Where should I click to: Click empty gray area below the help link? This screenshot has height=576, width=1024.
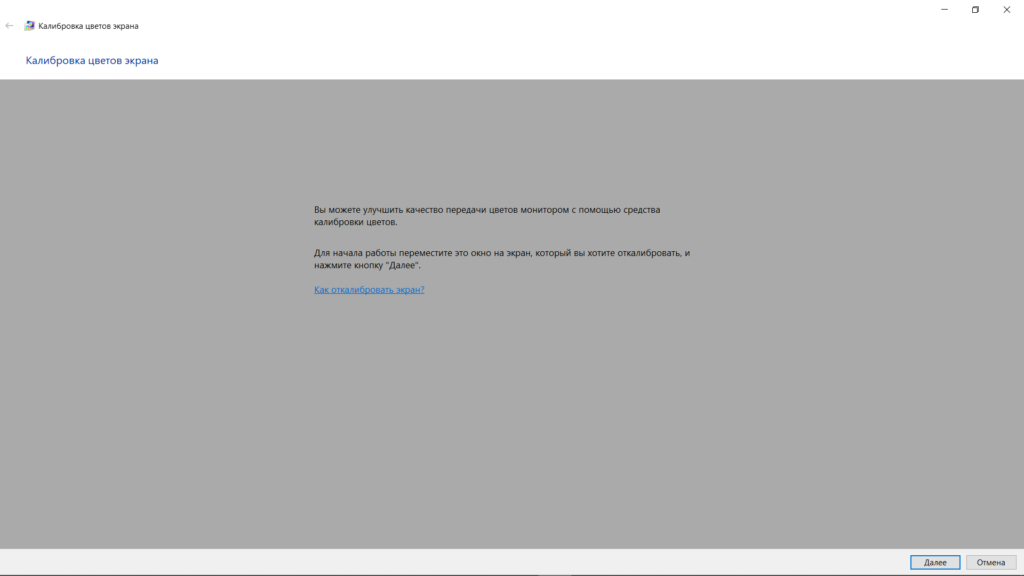(x=500, y=420)
